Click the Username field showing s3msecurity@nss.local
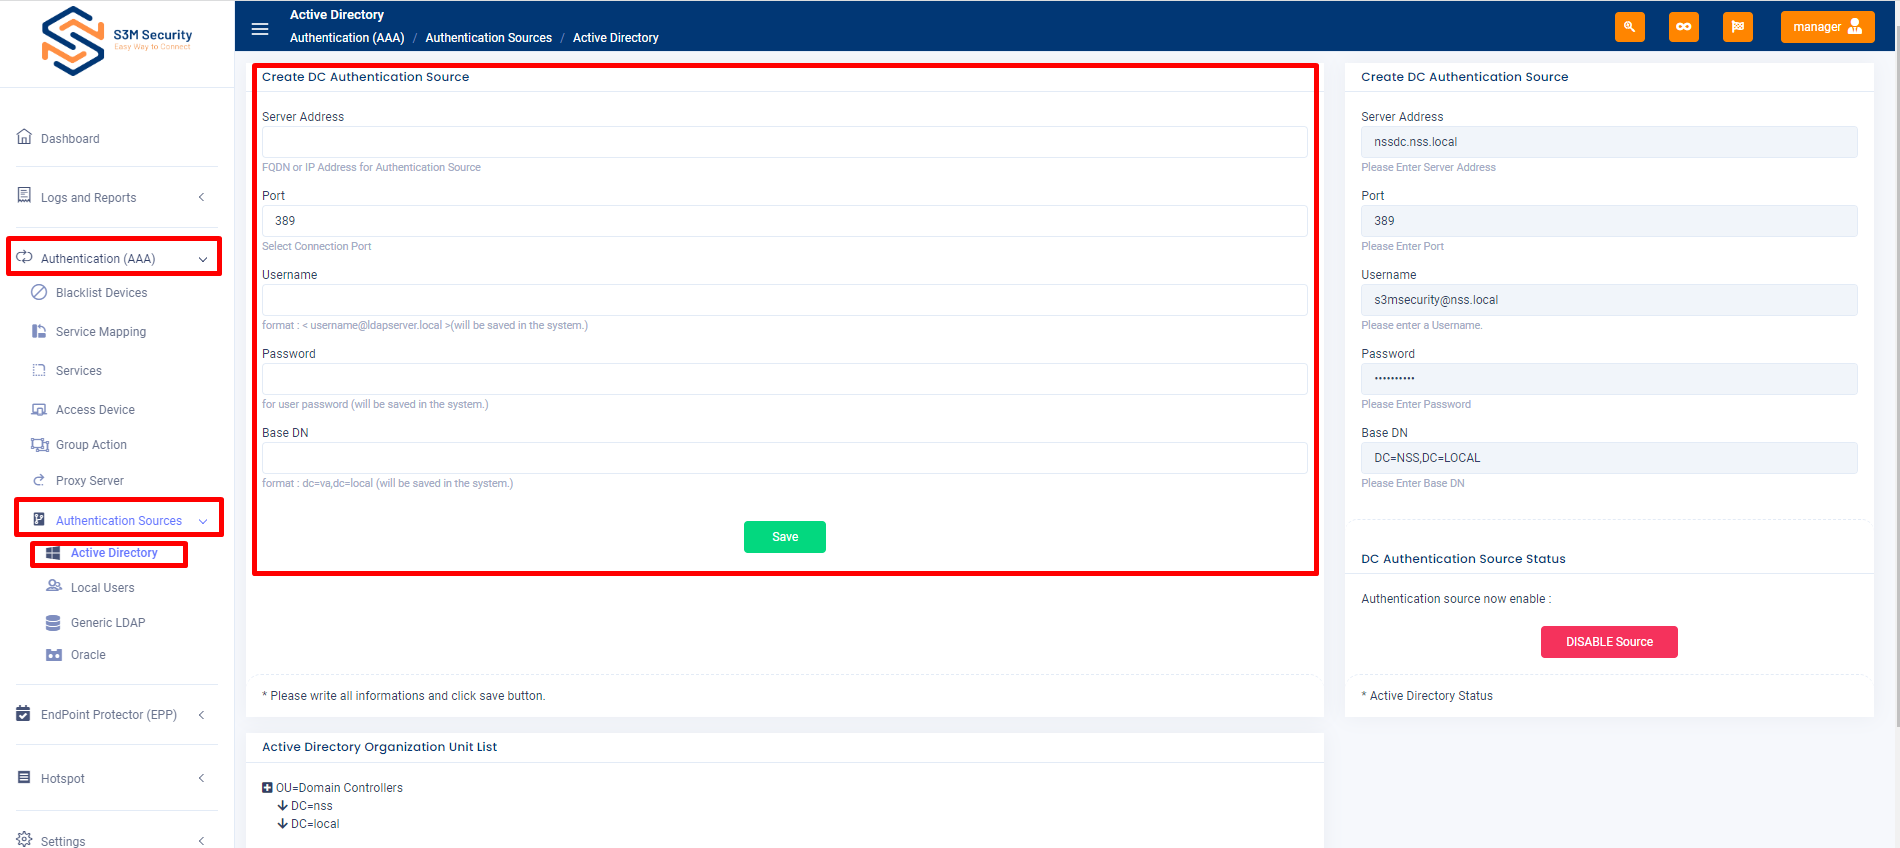This screenshot has height=848, width=1900. pyautogui.click(x=1609, y=300)
